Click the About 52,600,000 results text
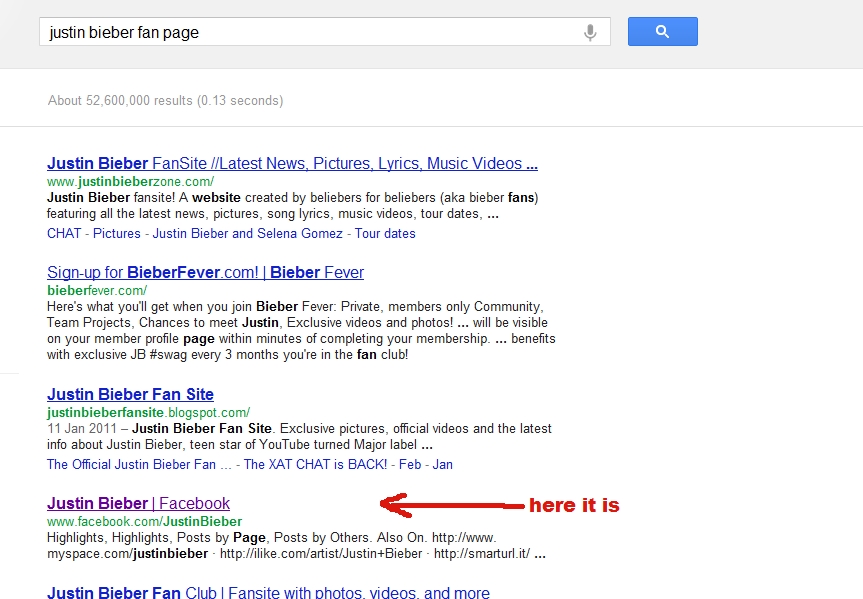Screen dimensions: 863x599 coord(166,100)
